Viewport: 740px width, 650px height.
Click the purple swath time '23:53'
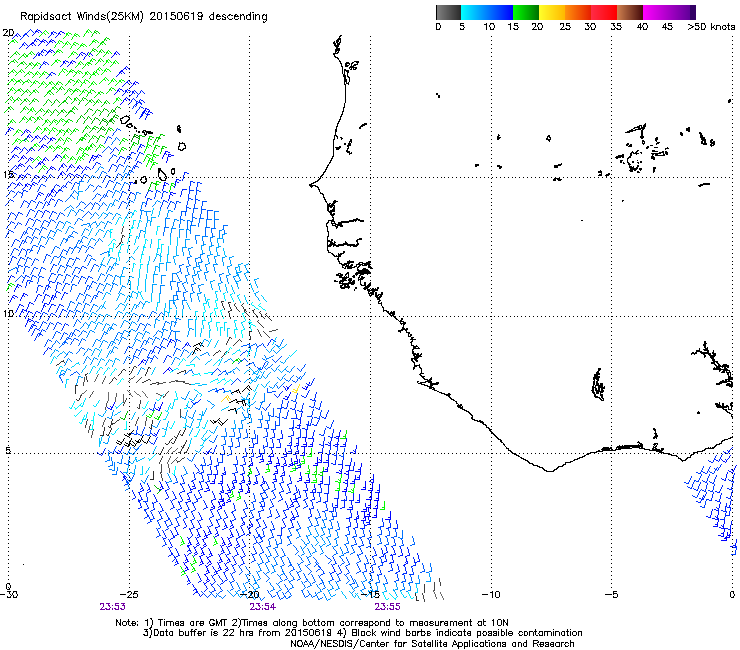(x=112, y=607)
